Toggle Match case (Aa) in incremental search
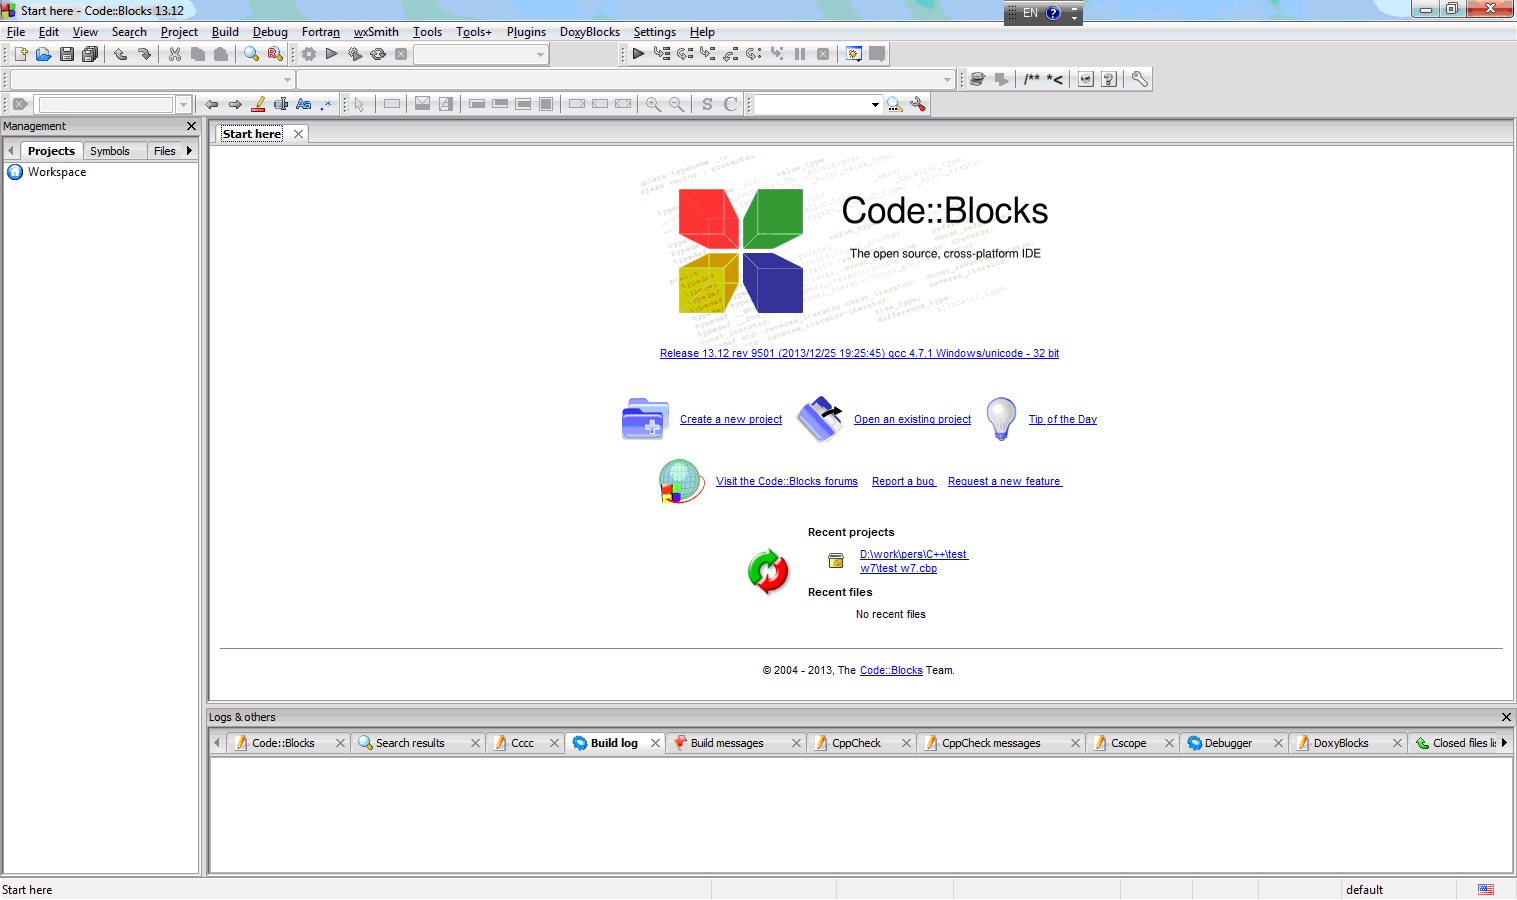 303,104
